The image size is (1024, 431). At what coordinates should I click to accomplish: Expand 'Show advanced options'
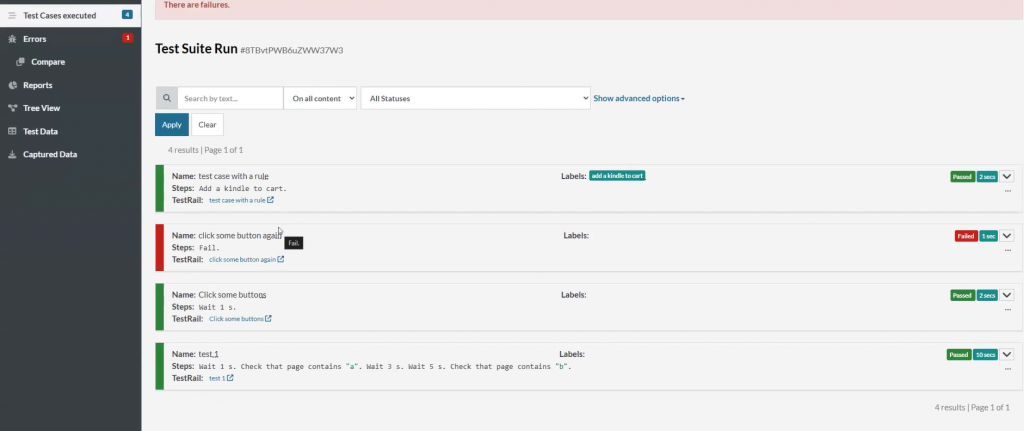(638, 98)
